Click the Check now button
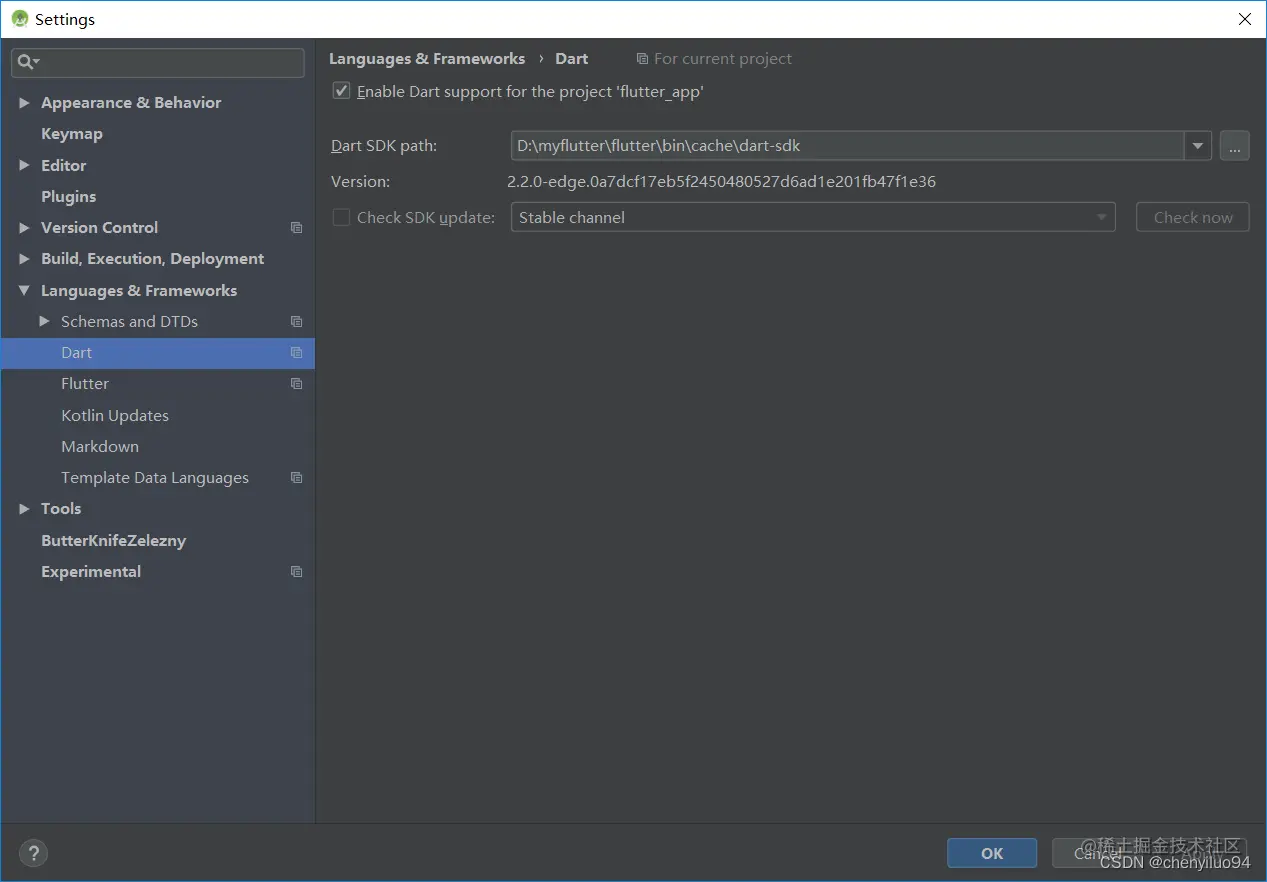Viewport: 1267px width, 882px height. click(x=1193, y=217)
